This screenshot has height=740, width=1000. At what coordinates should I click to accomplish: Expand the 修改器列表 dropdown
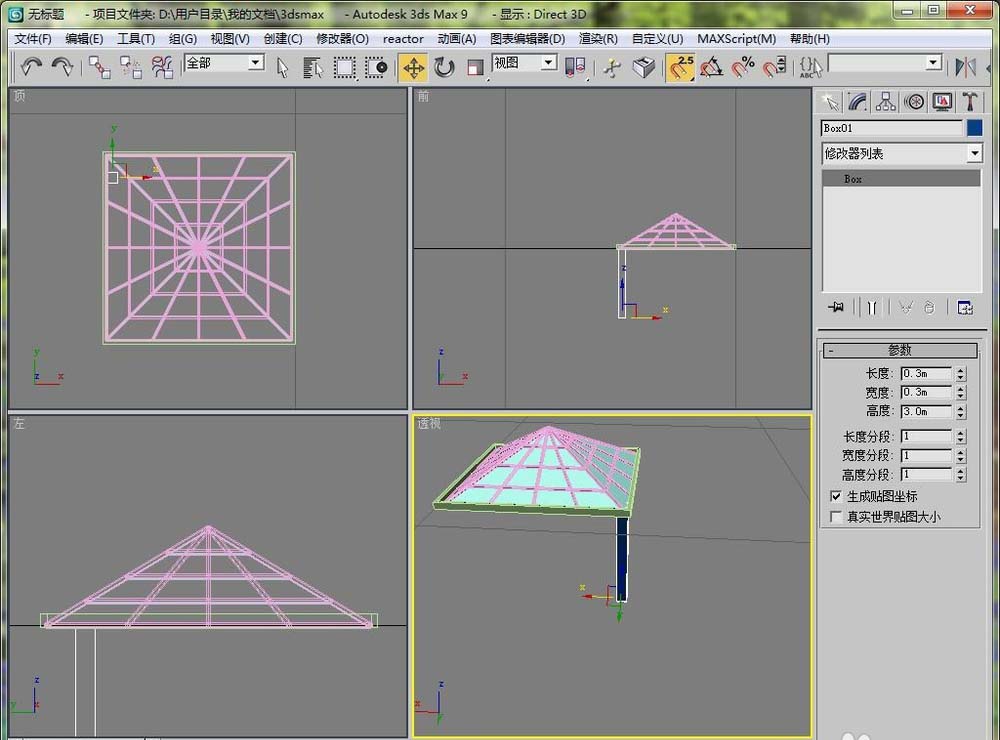pos(974,154)
